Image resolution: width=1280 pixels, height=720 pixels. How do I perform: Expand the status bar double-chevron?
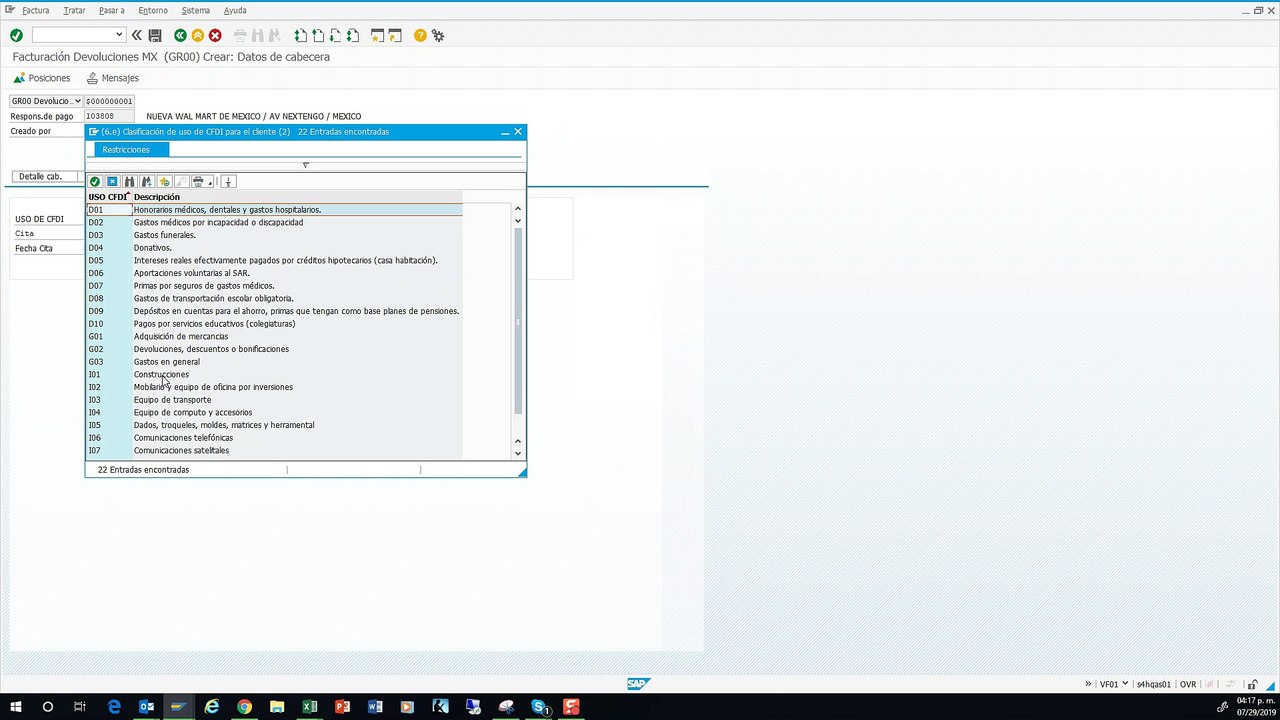tap(1088, 684)
